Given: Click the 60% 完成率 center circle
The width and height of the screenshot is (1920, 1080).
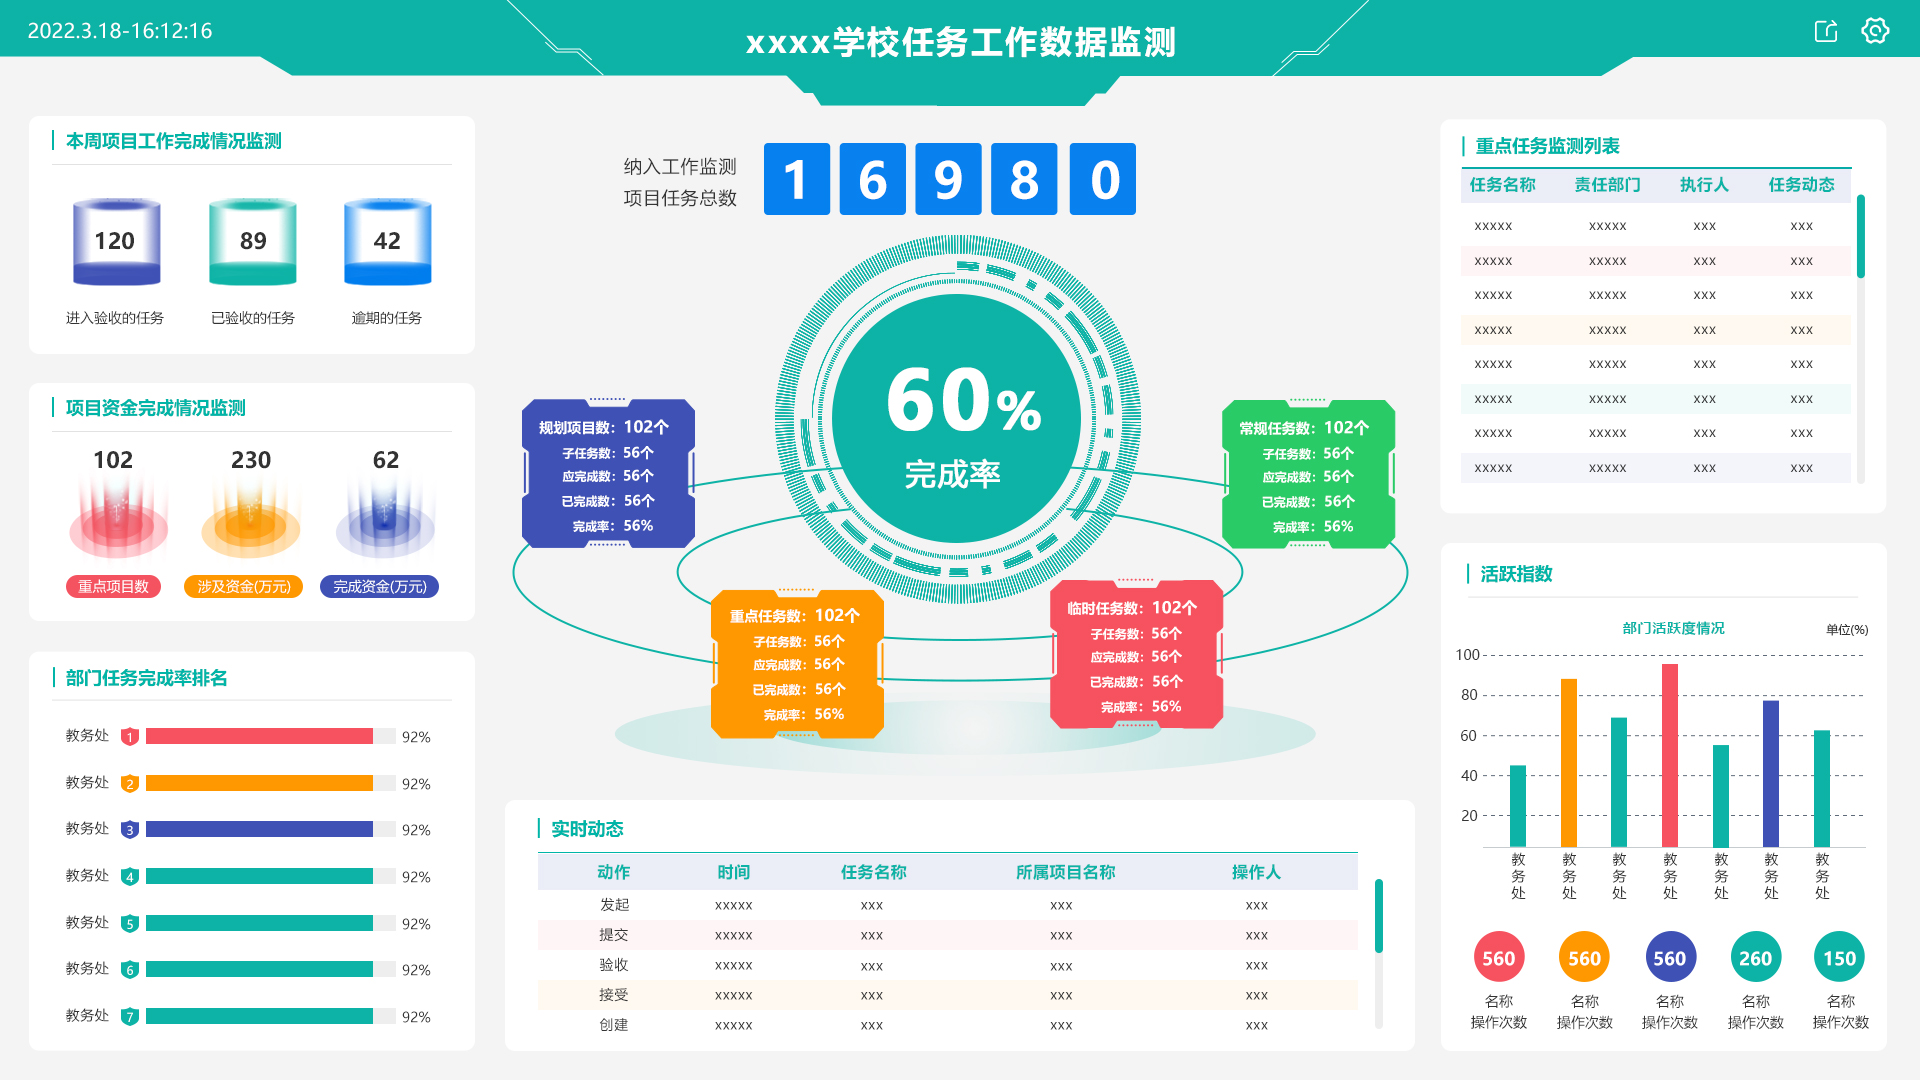Looking at the screenshot, I should coord(957,420).
